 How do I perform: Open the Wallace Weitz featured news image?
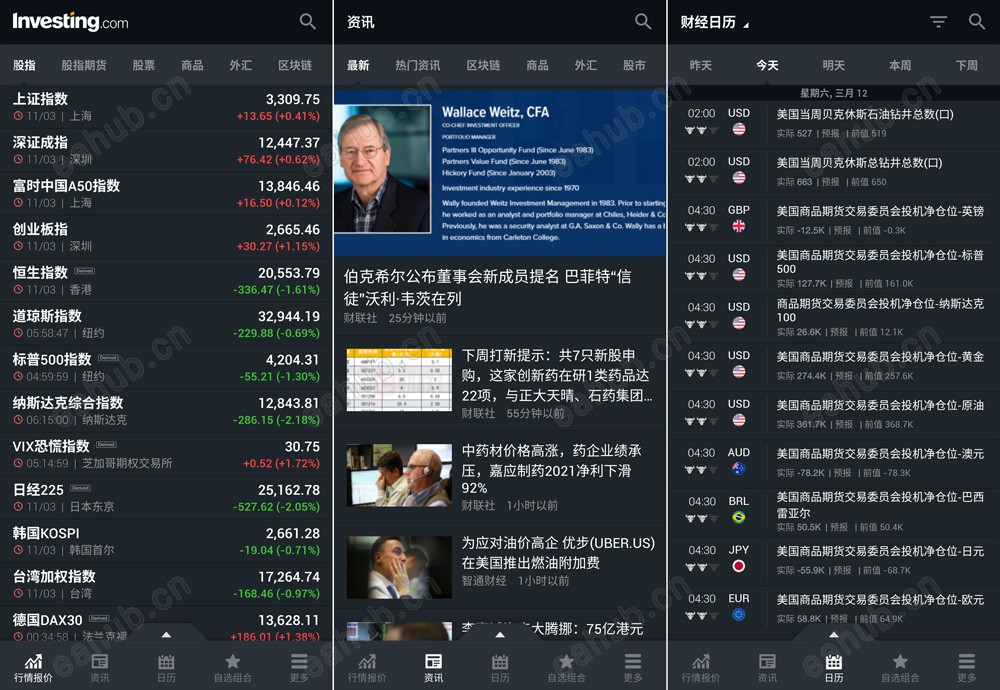(500, 172)
